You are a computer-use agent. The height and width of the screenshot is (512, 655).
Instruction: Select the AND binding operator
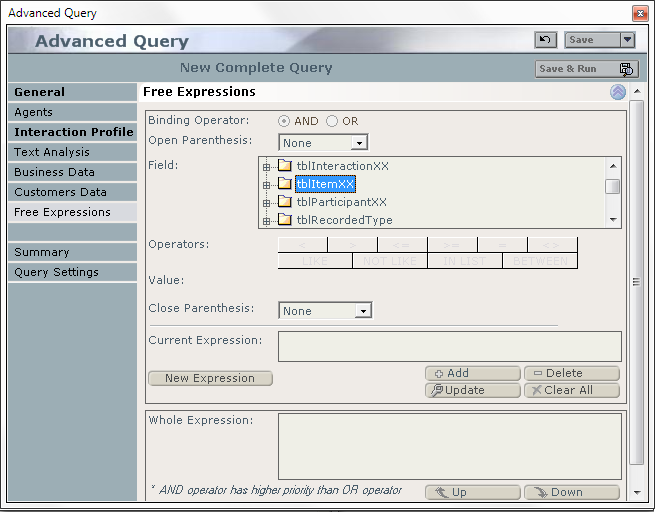(x=284, y=121)
